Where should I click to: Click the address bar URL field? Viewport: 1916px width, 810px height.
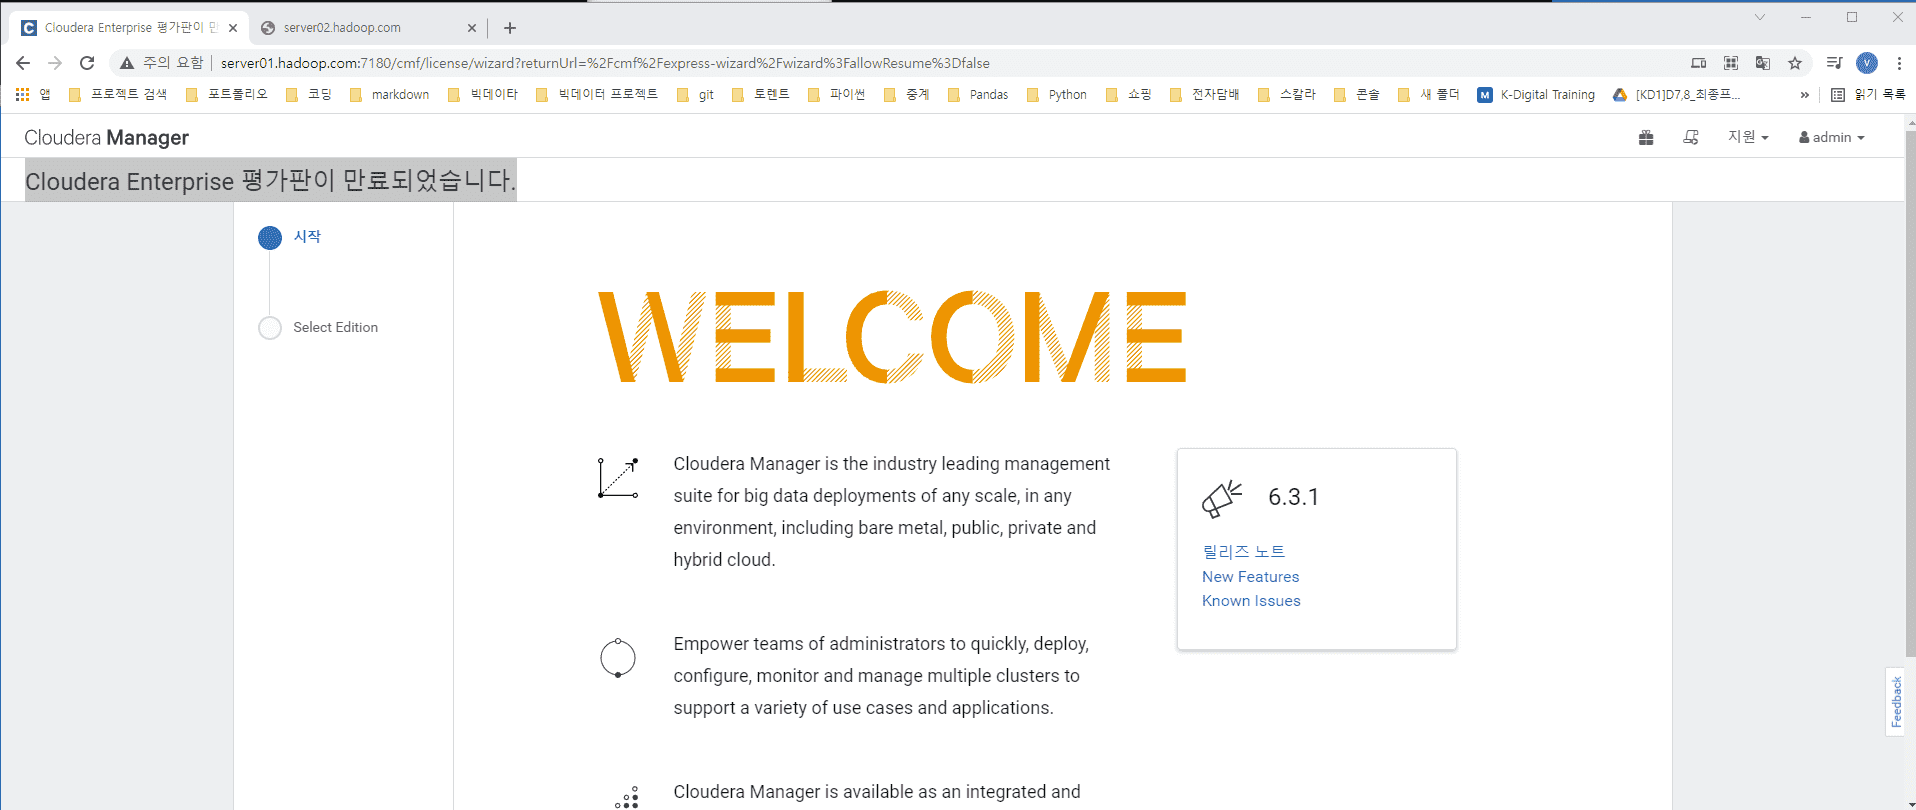pos(605,63)
